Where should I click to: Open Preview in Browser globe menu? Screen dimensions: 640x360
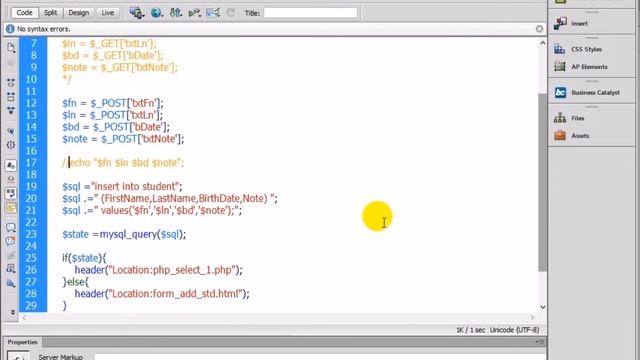coord(157,13)
